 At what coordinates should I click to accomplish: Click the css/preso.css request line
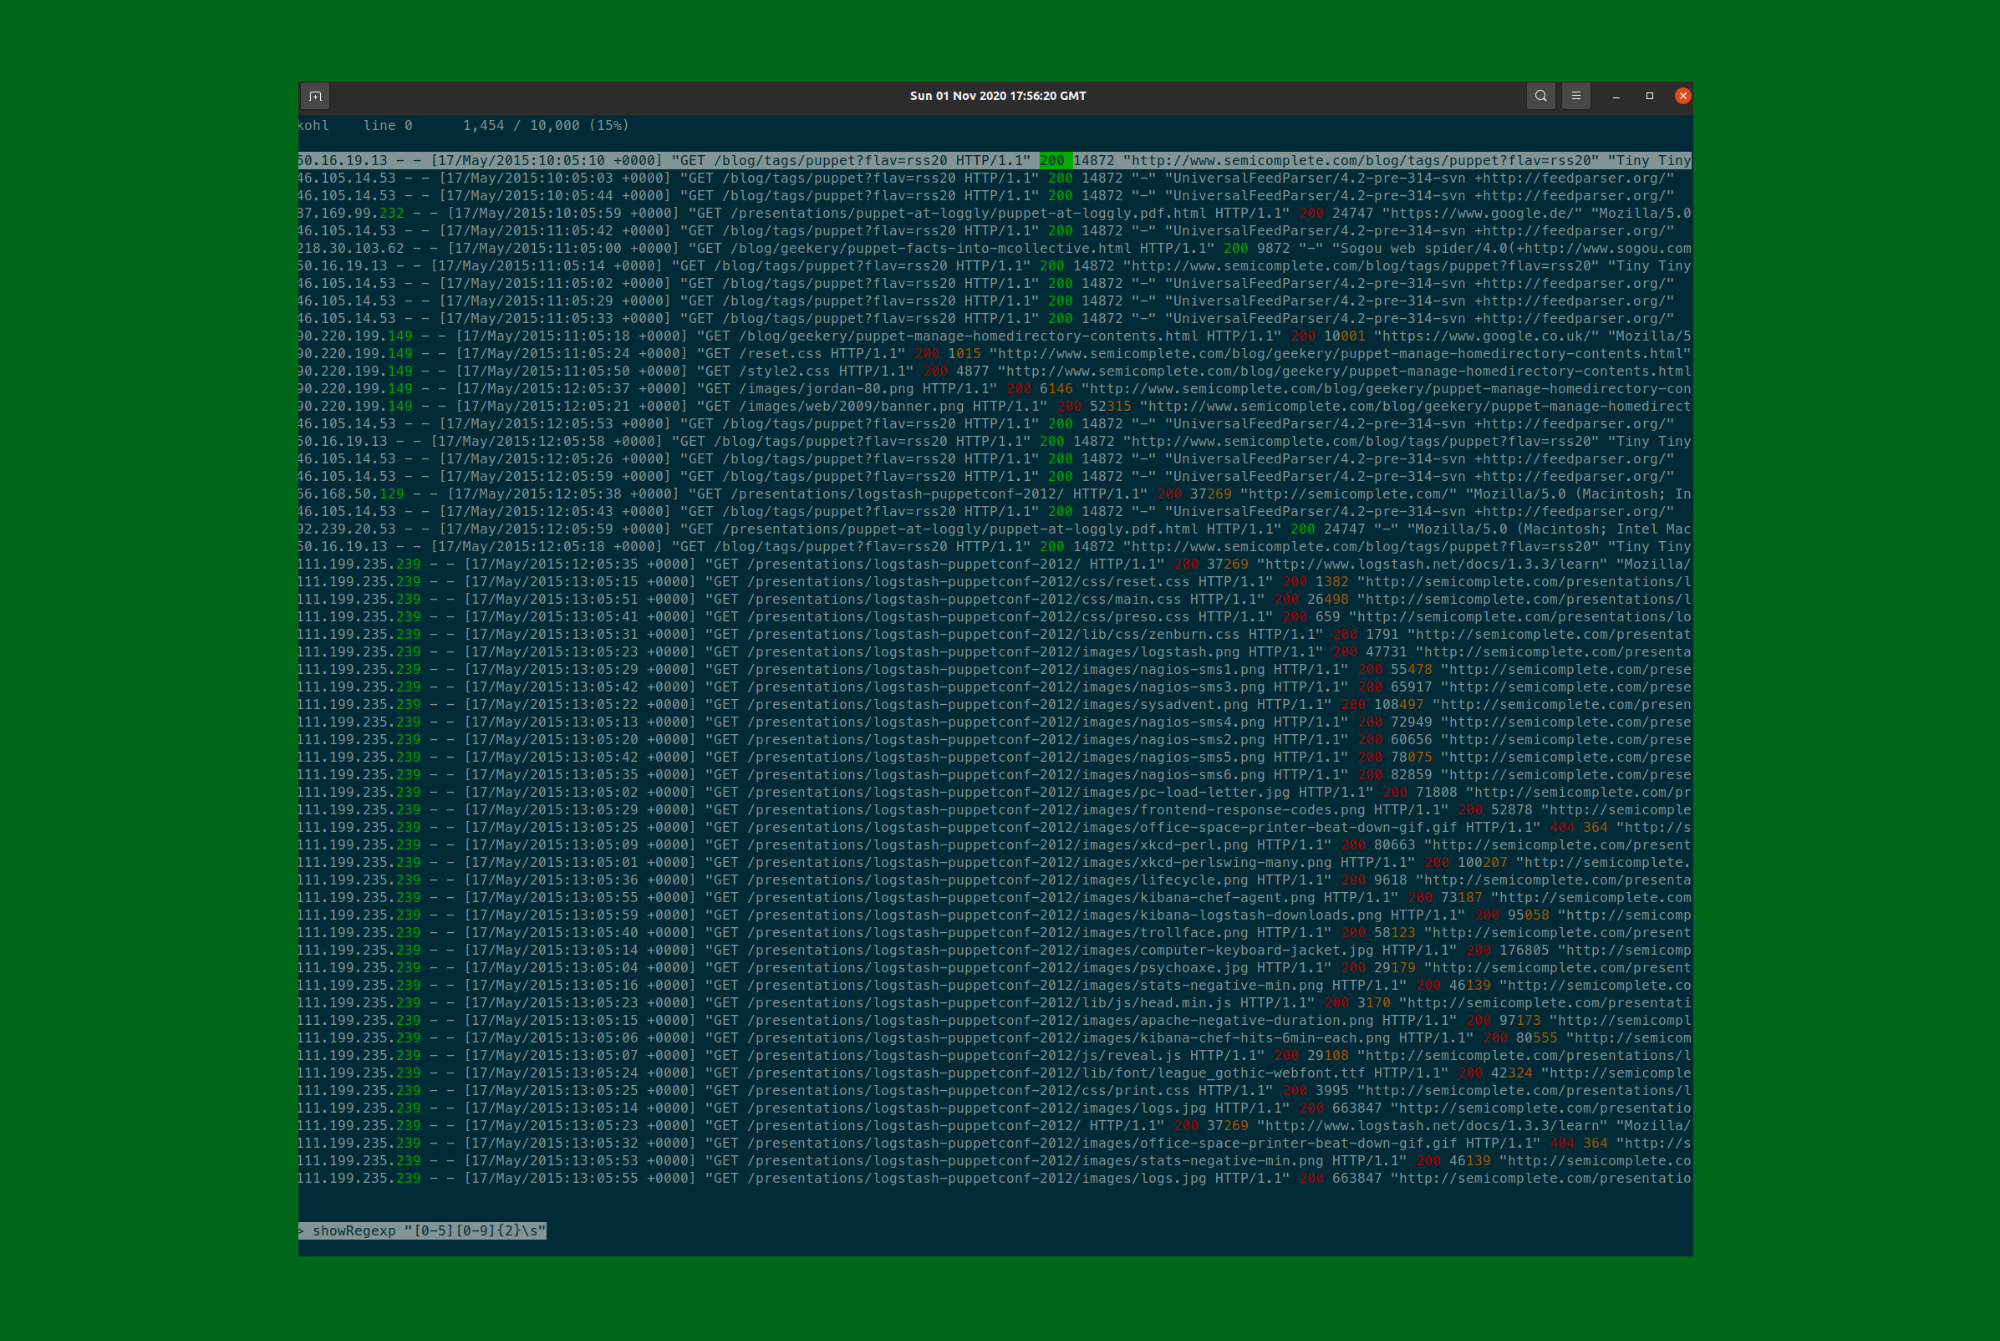(995, 617)
